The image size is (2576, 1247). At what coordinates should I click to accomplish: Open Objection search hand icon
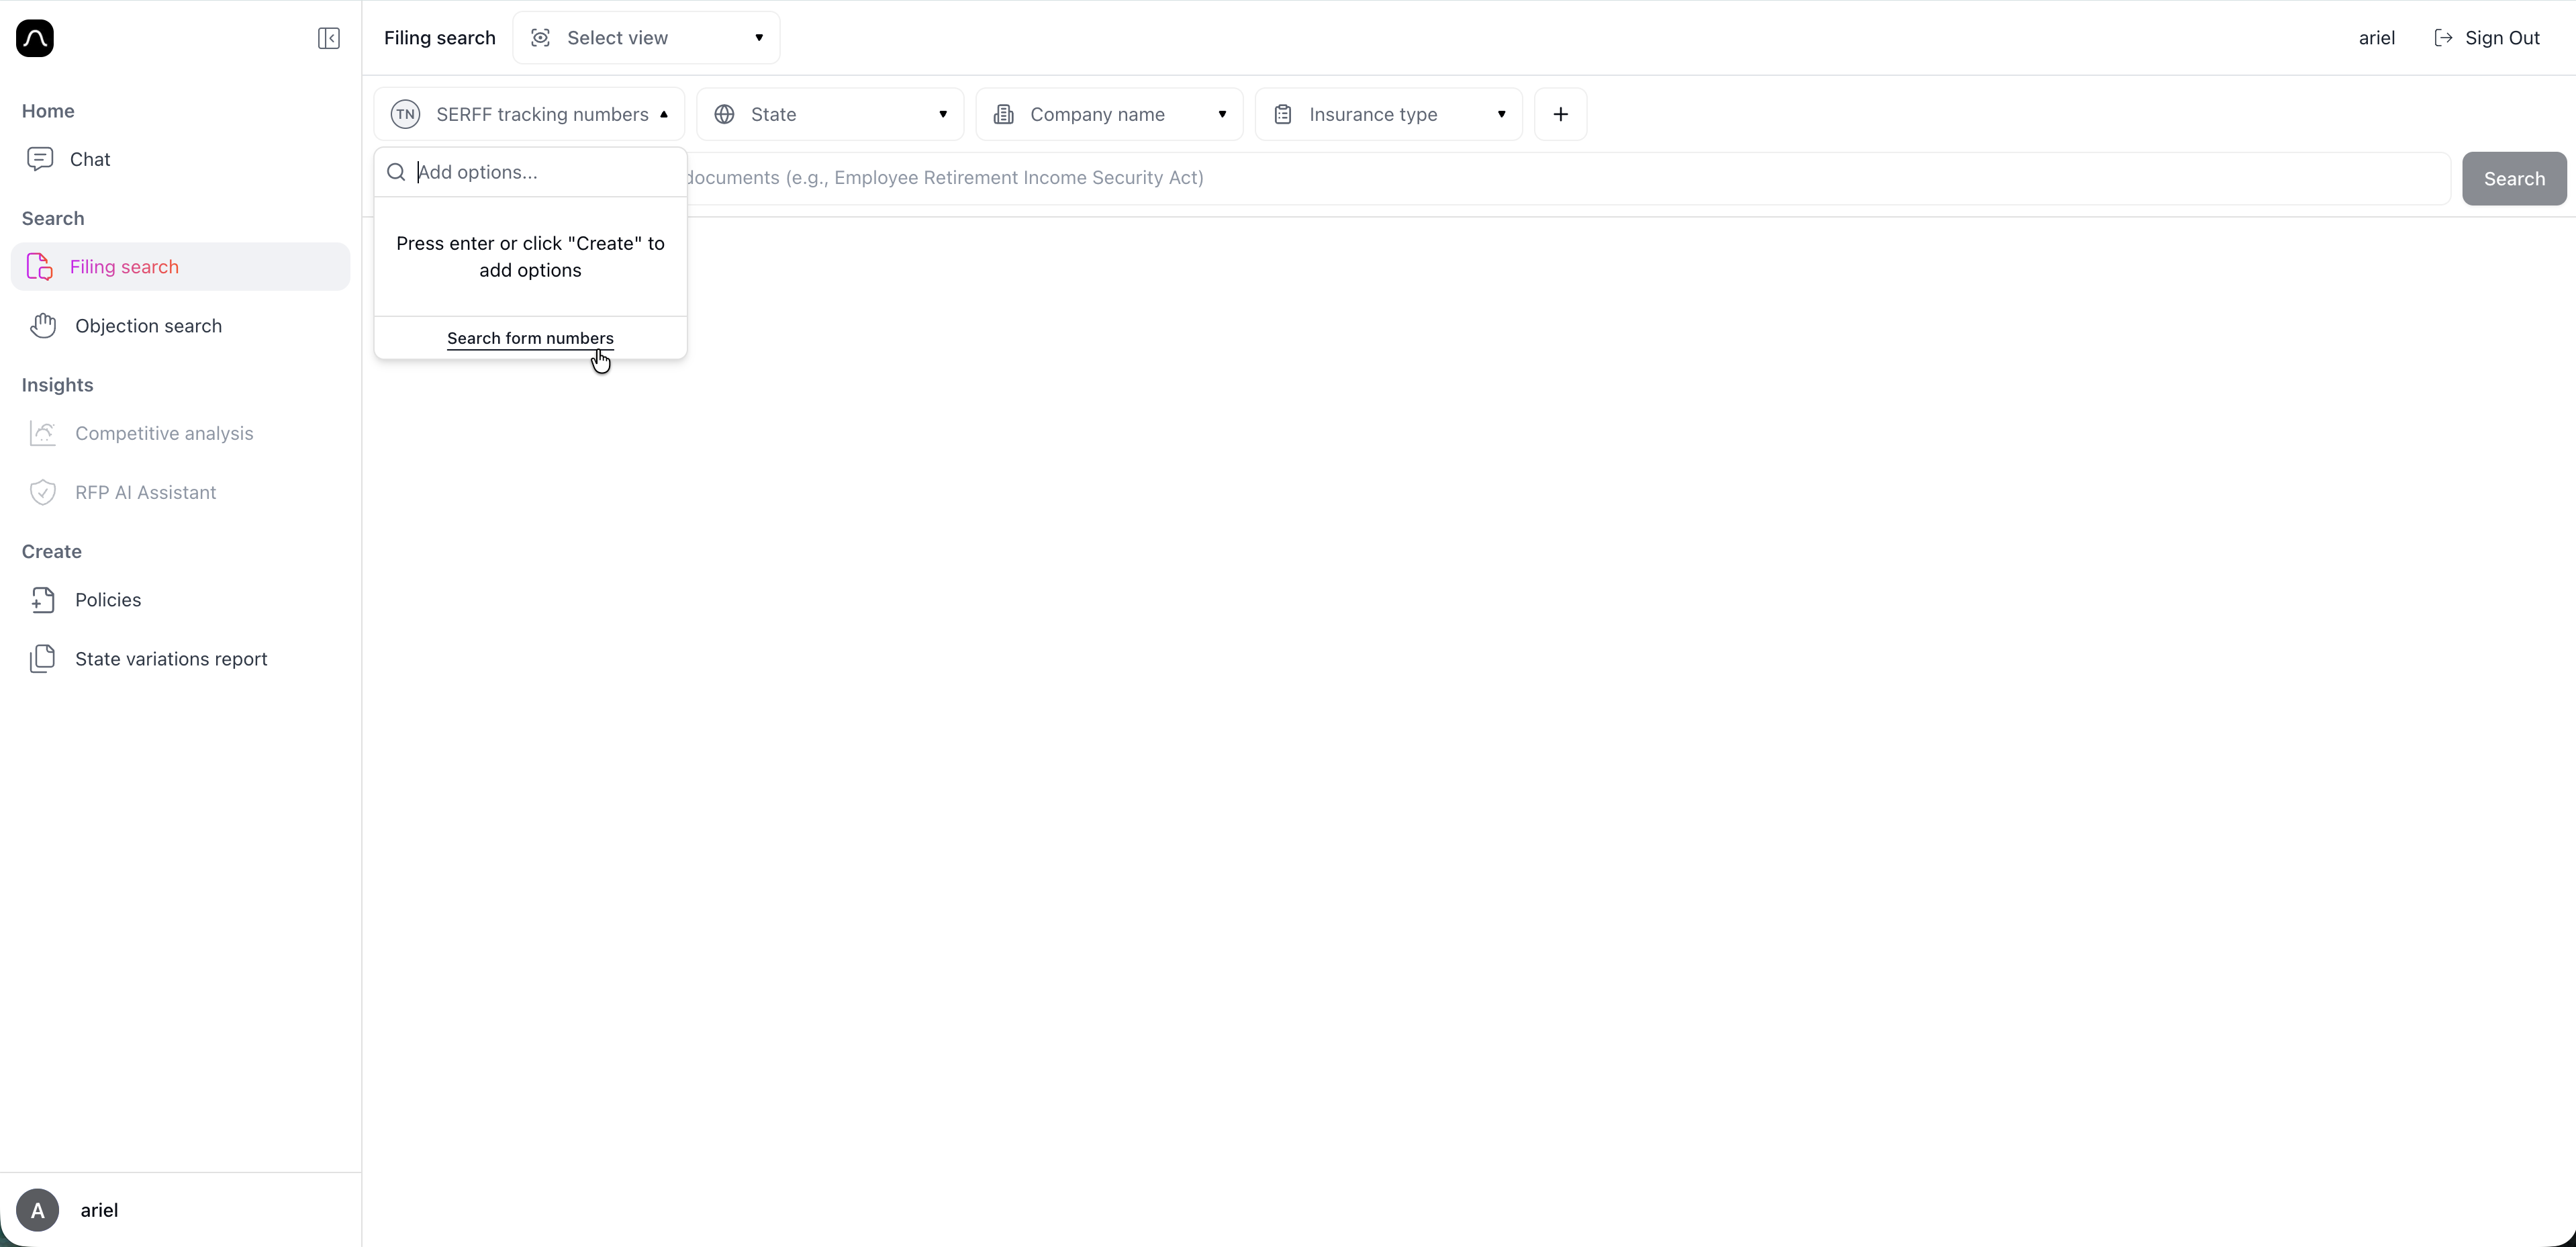point(43,326)
